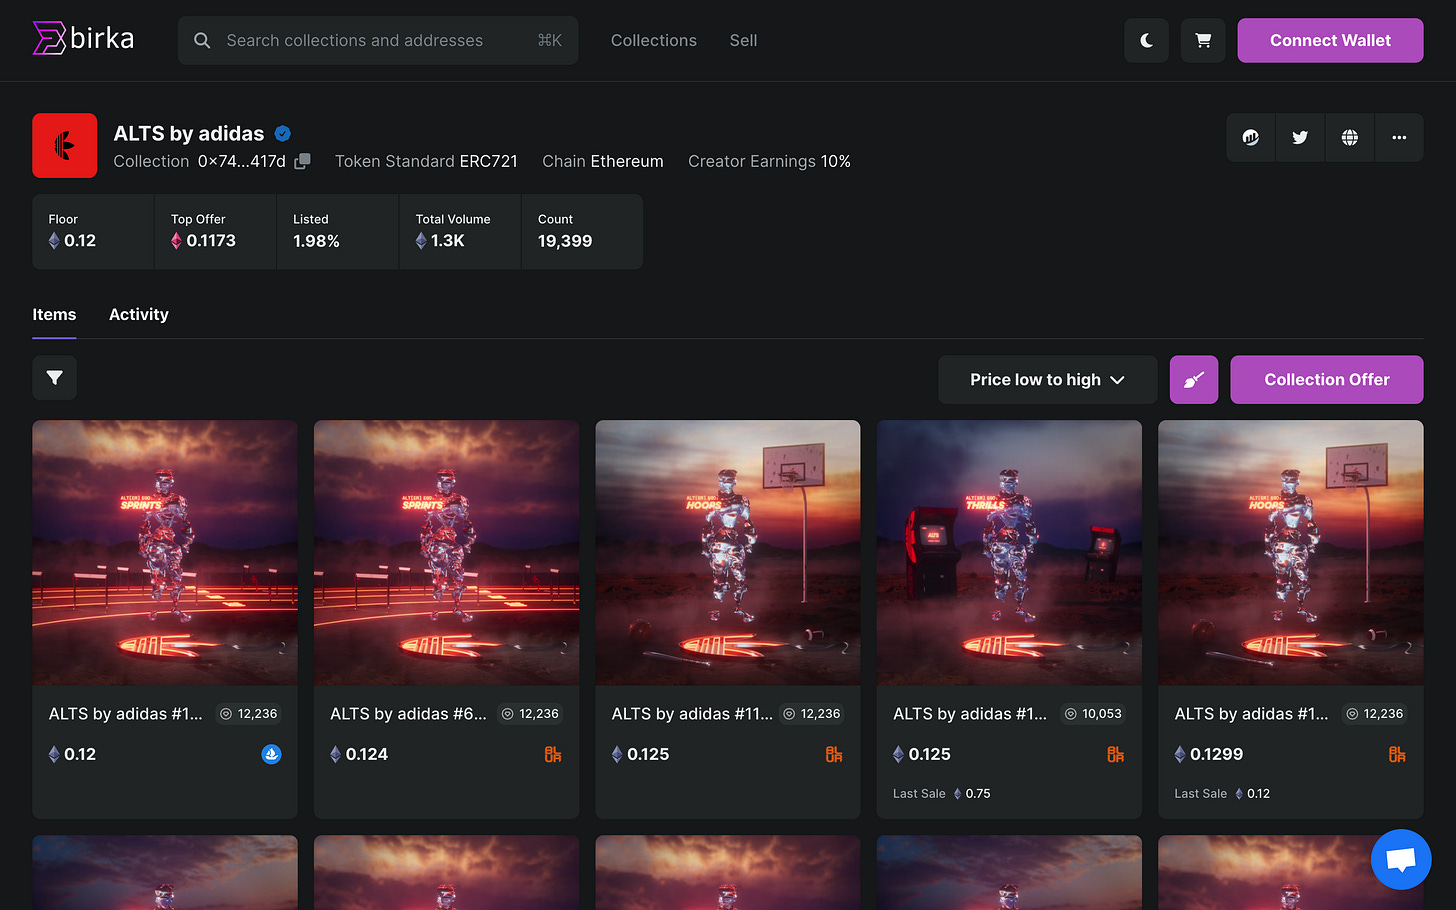Copy the collection address icon
Image resolution: width=1456 pixels, height=910 pixels.
pos(302,161)
